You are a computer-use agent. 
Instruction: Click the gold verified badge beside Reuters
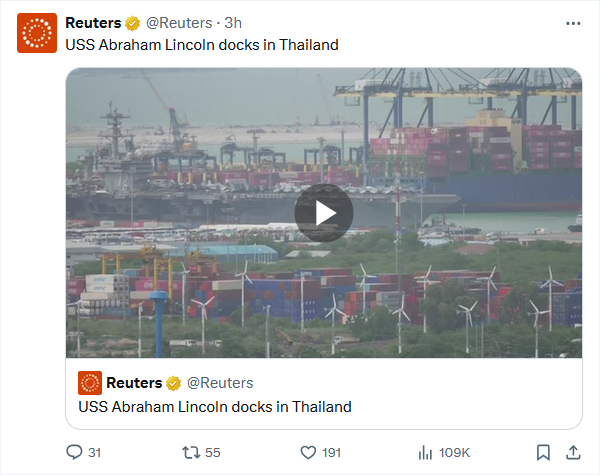pos(132,23)
